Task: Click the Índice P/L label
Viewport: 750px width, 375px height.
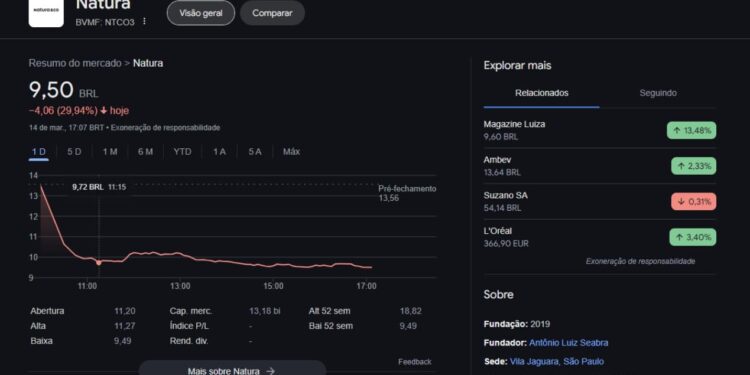Action: (x=189, y=326)
